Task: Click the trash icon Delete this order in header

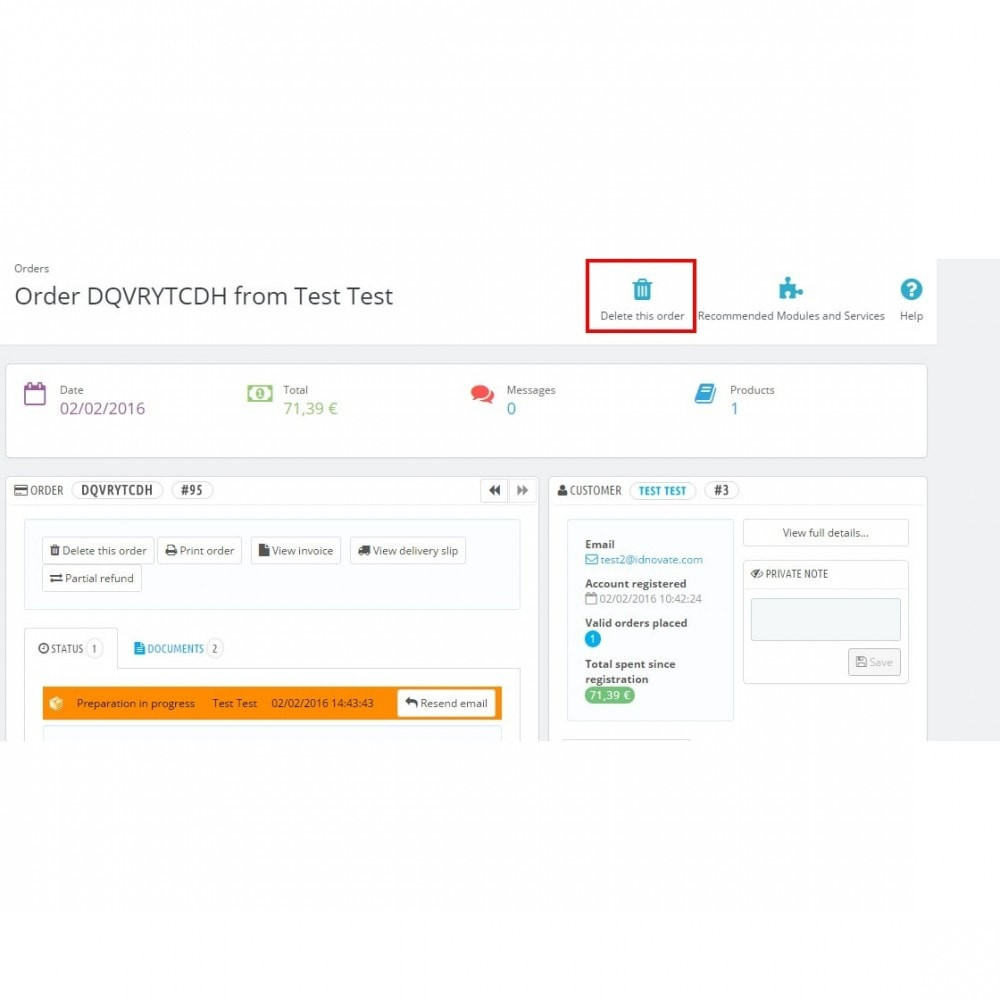Action: pos(642,290)
